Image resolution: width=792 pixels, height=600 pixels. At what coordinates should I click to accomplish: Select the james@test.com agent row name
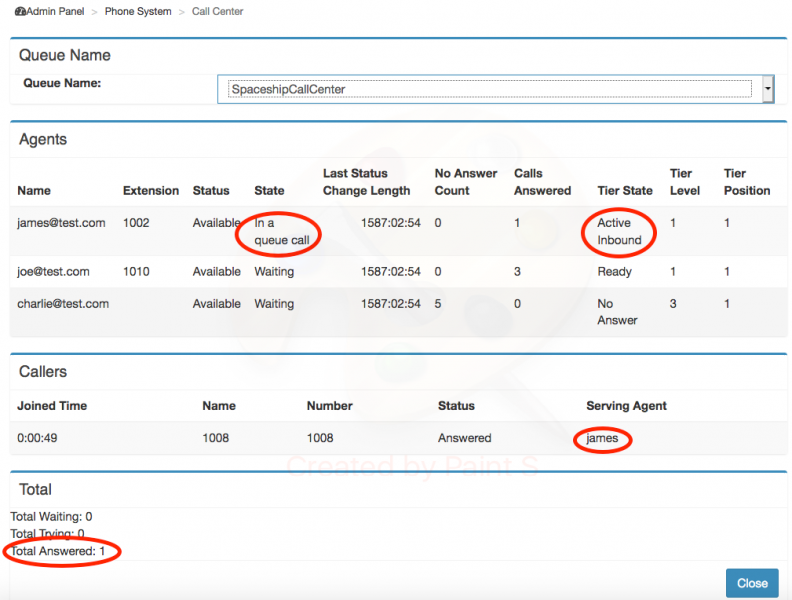[x=61, y=223]
